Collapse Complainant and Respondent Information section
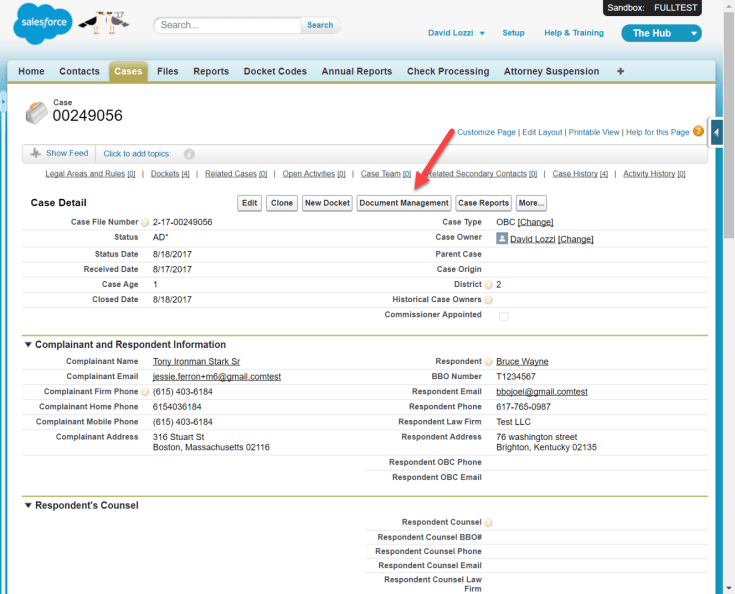 28,345
